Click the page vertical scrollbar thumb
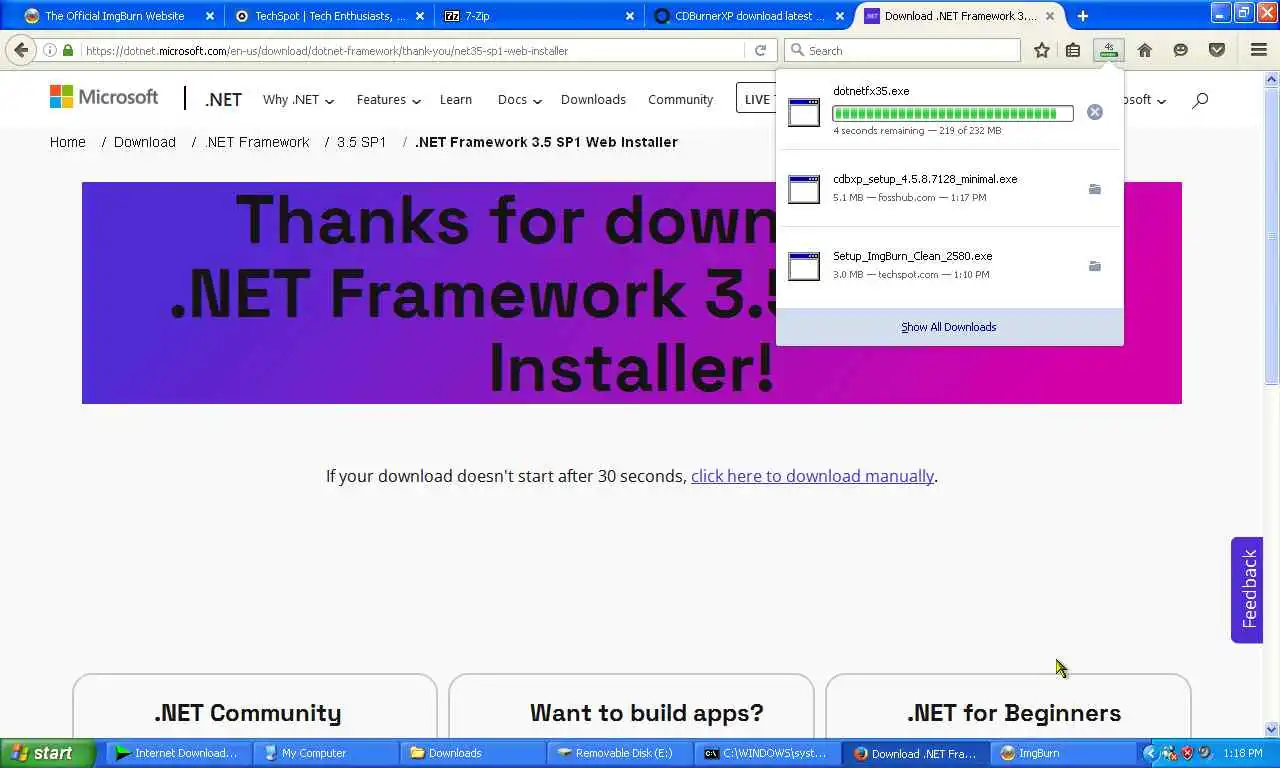 point(1272,235)
